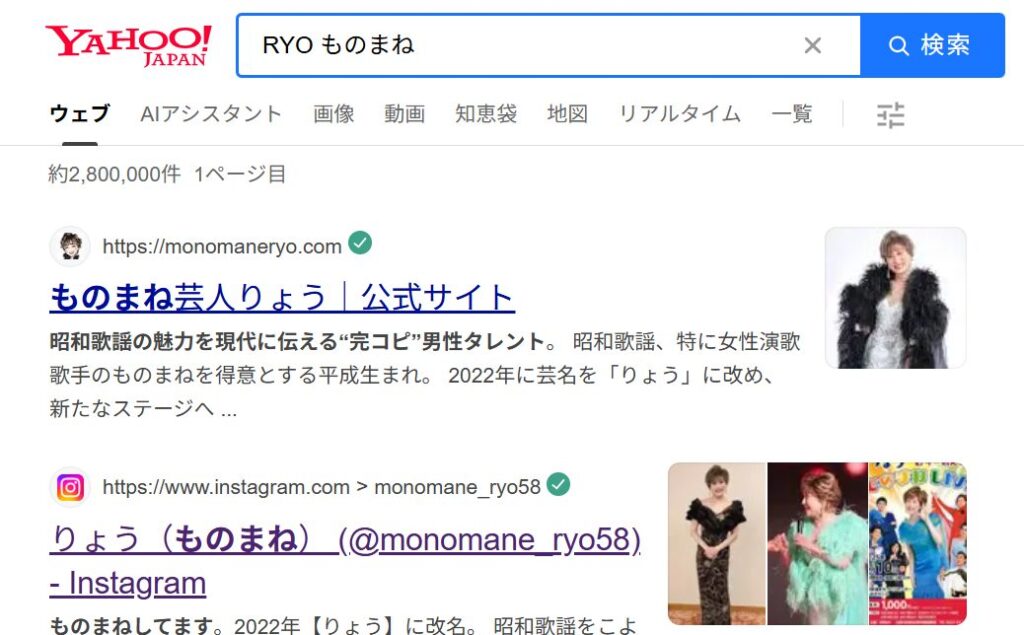Clear the search box with X icon
Image resolution: width=1024 pixels, height=635 pixels.
pyautogui.click(x=812, y=45)
